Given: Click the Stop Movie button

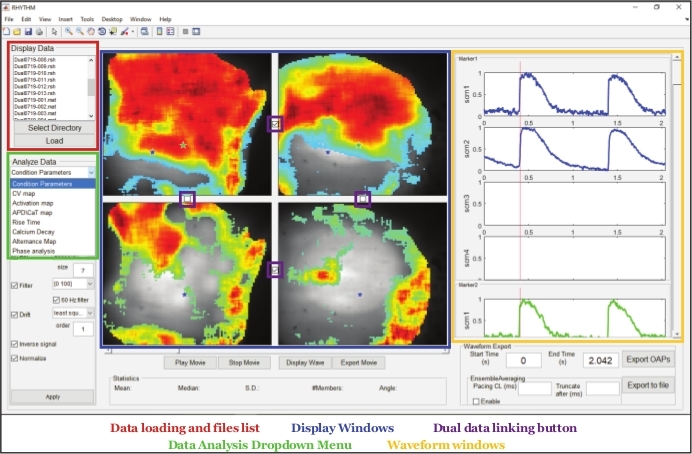Looking at the screenshot, I should (x=244, y=363).
